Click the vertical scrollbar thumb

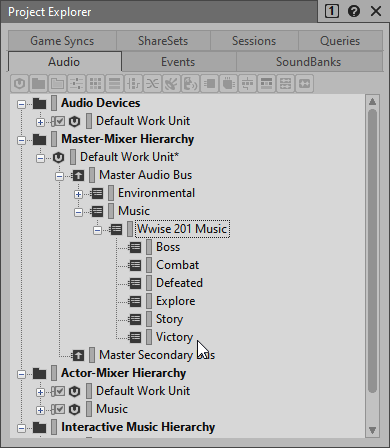pyautogui.click(x=372, y=251)
